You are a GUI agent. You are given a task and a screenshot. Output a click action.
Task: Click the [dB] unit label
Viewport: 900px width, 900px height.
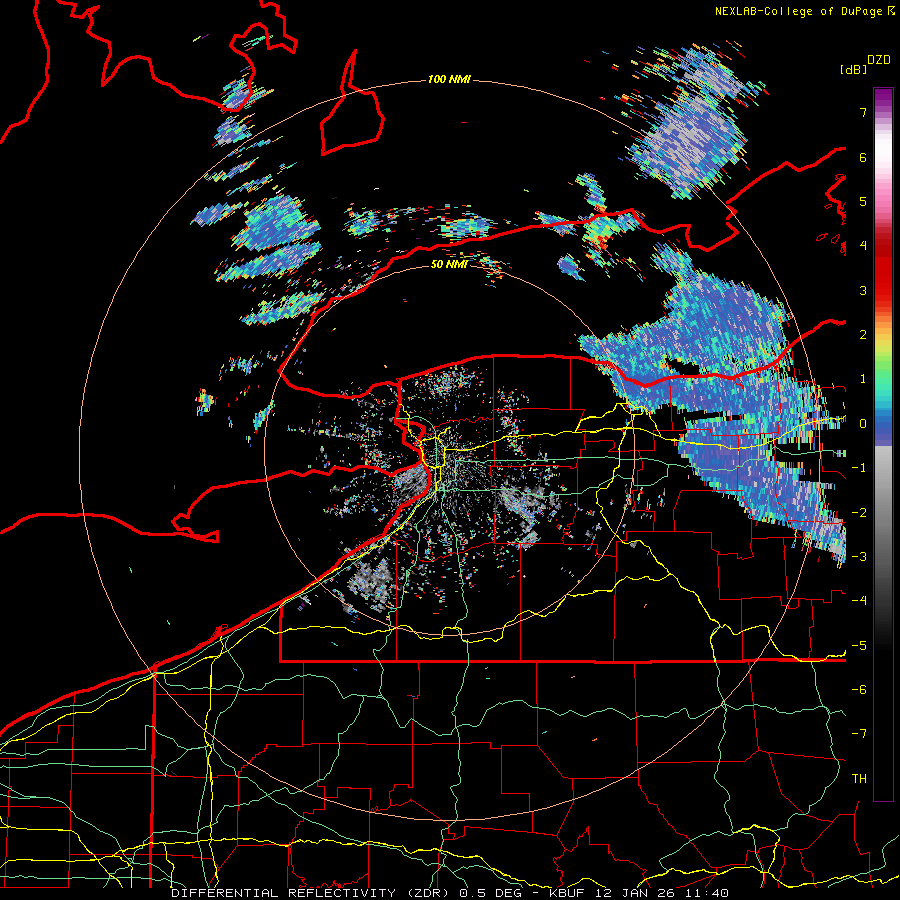[853, 69]
